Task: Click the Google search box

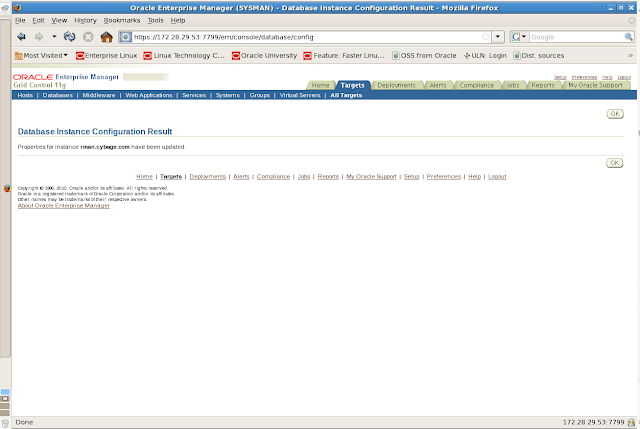Action: (576, 37)
